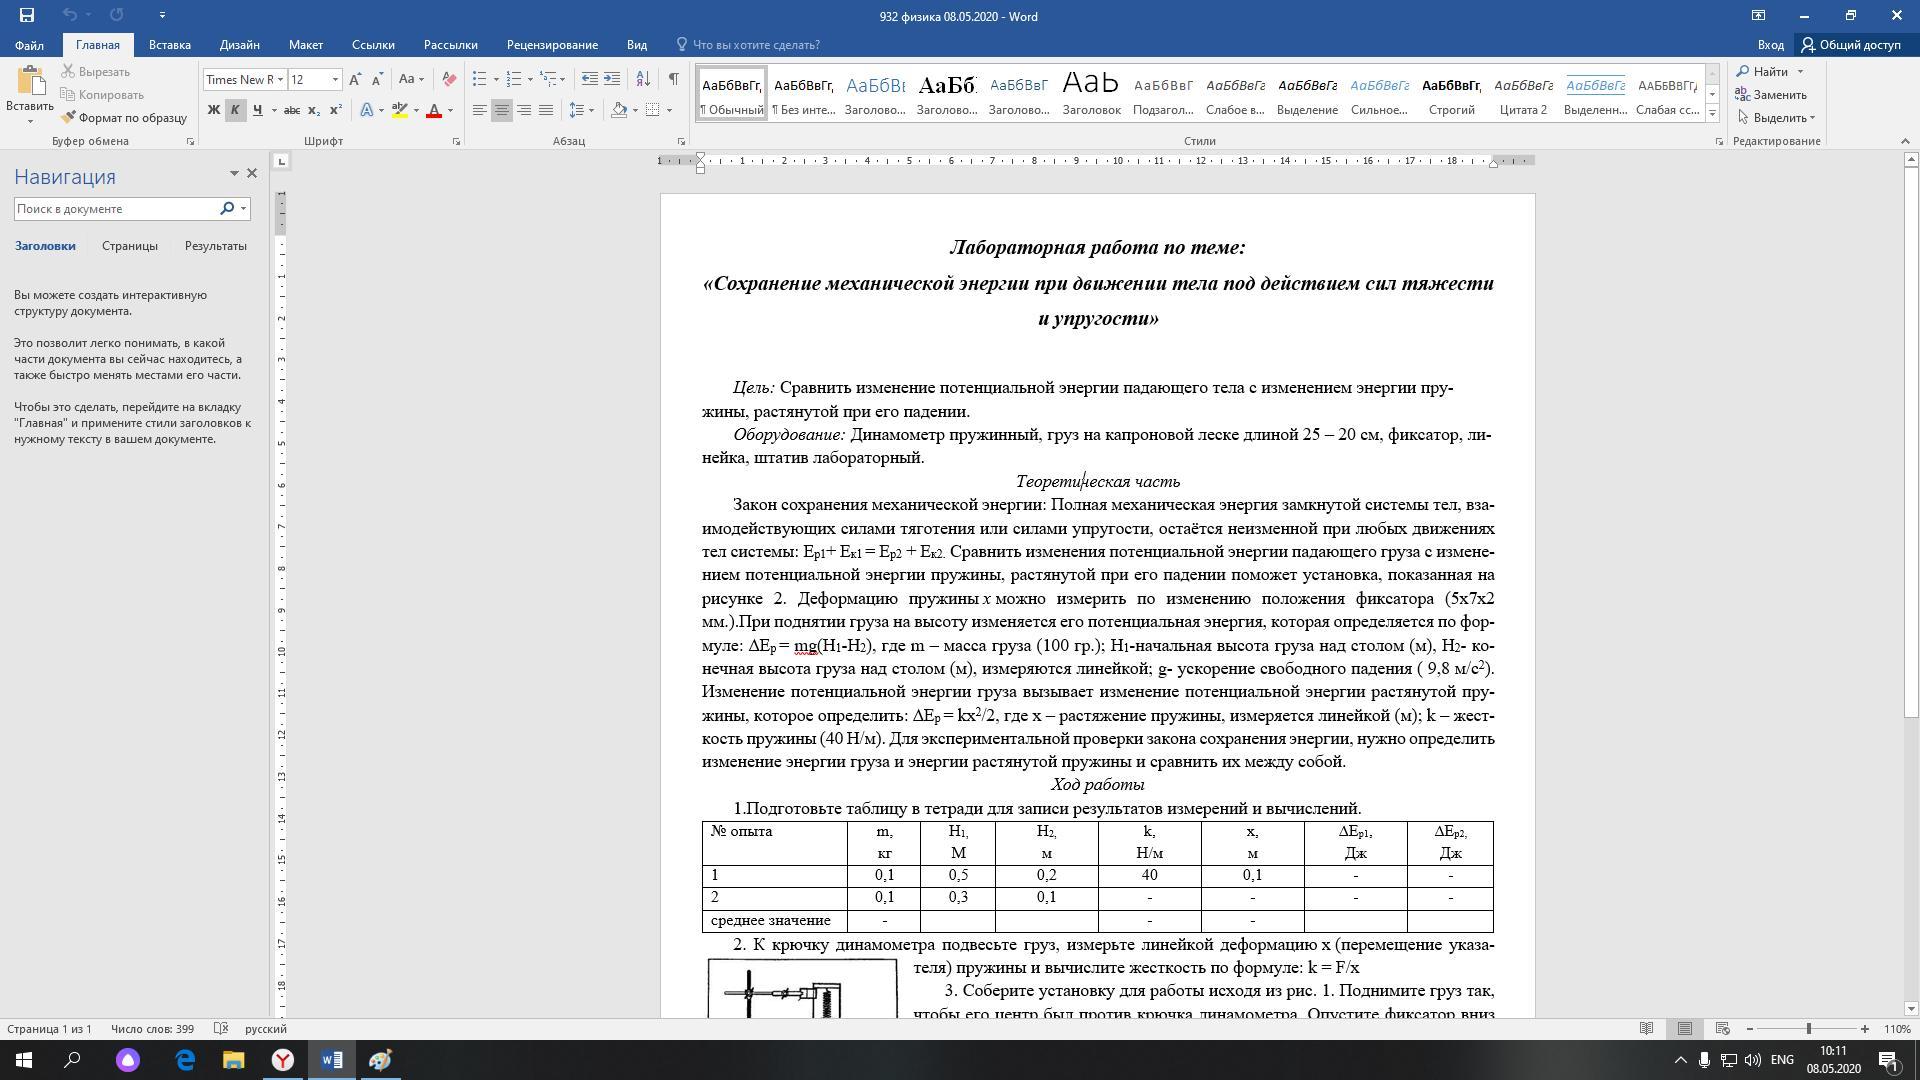Switch to the Дизайн ribbon tab
The image size is (1920, 1080).
tap(240, 45)
